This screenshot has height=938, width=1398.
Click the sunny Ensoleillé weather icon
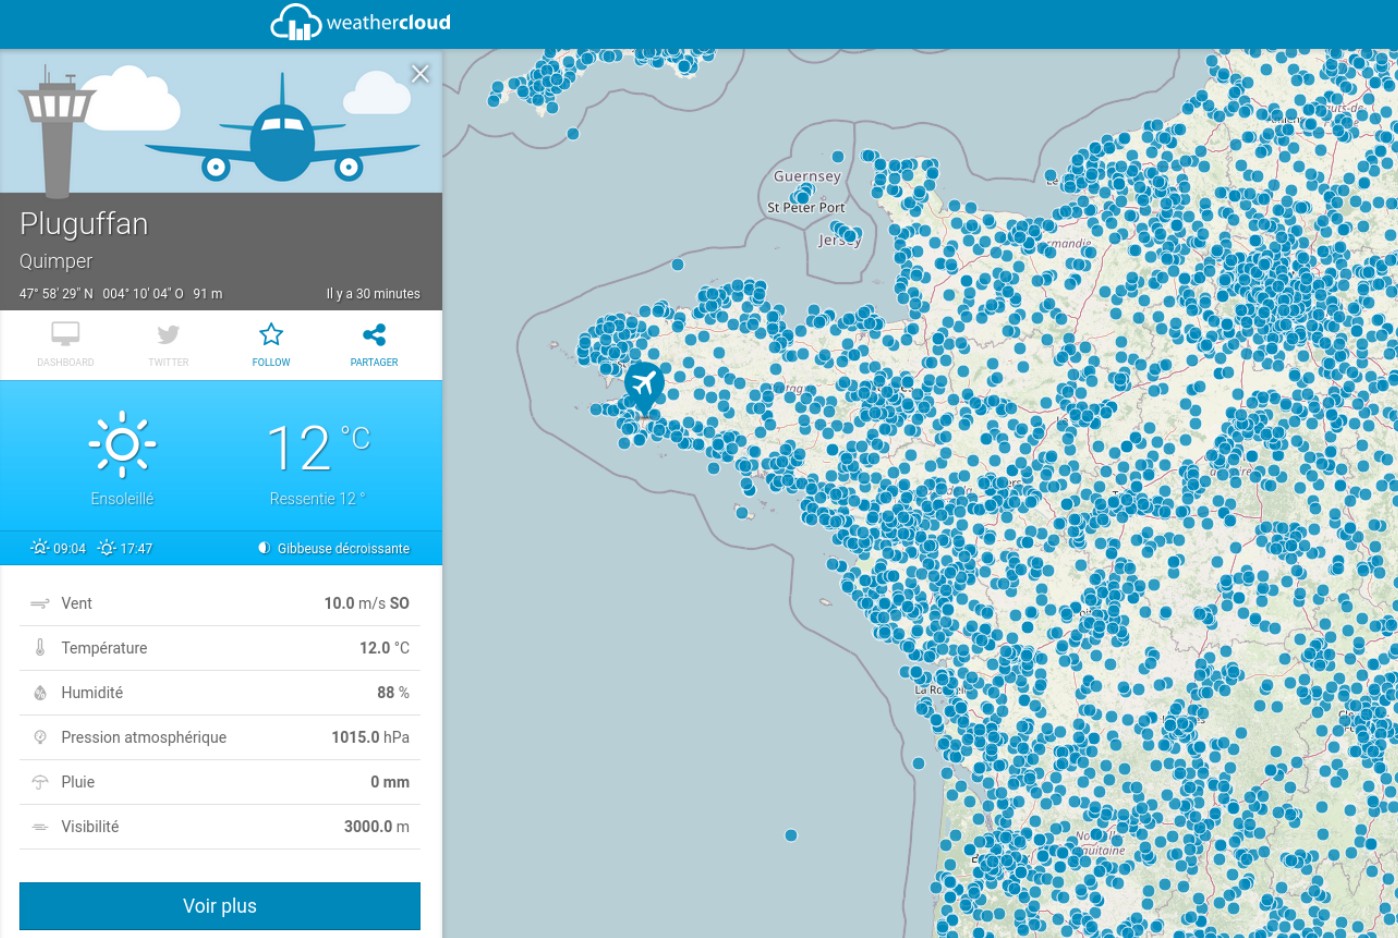(122, 444)
